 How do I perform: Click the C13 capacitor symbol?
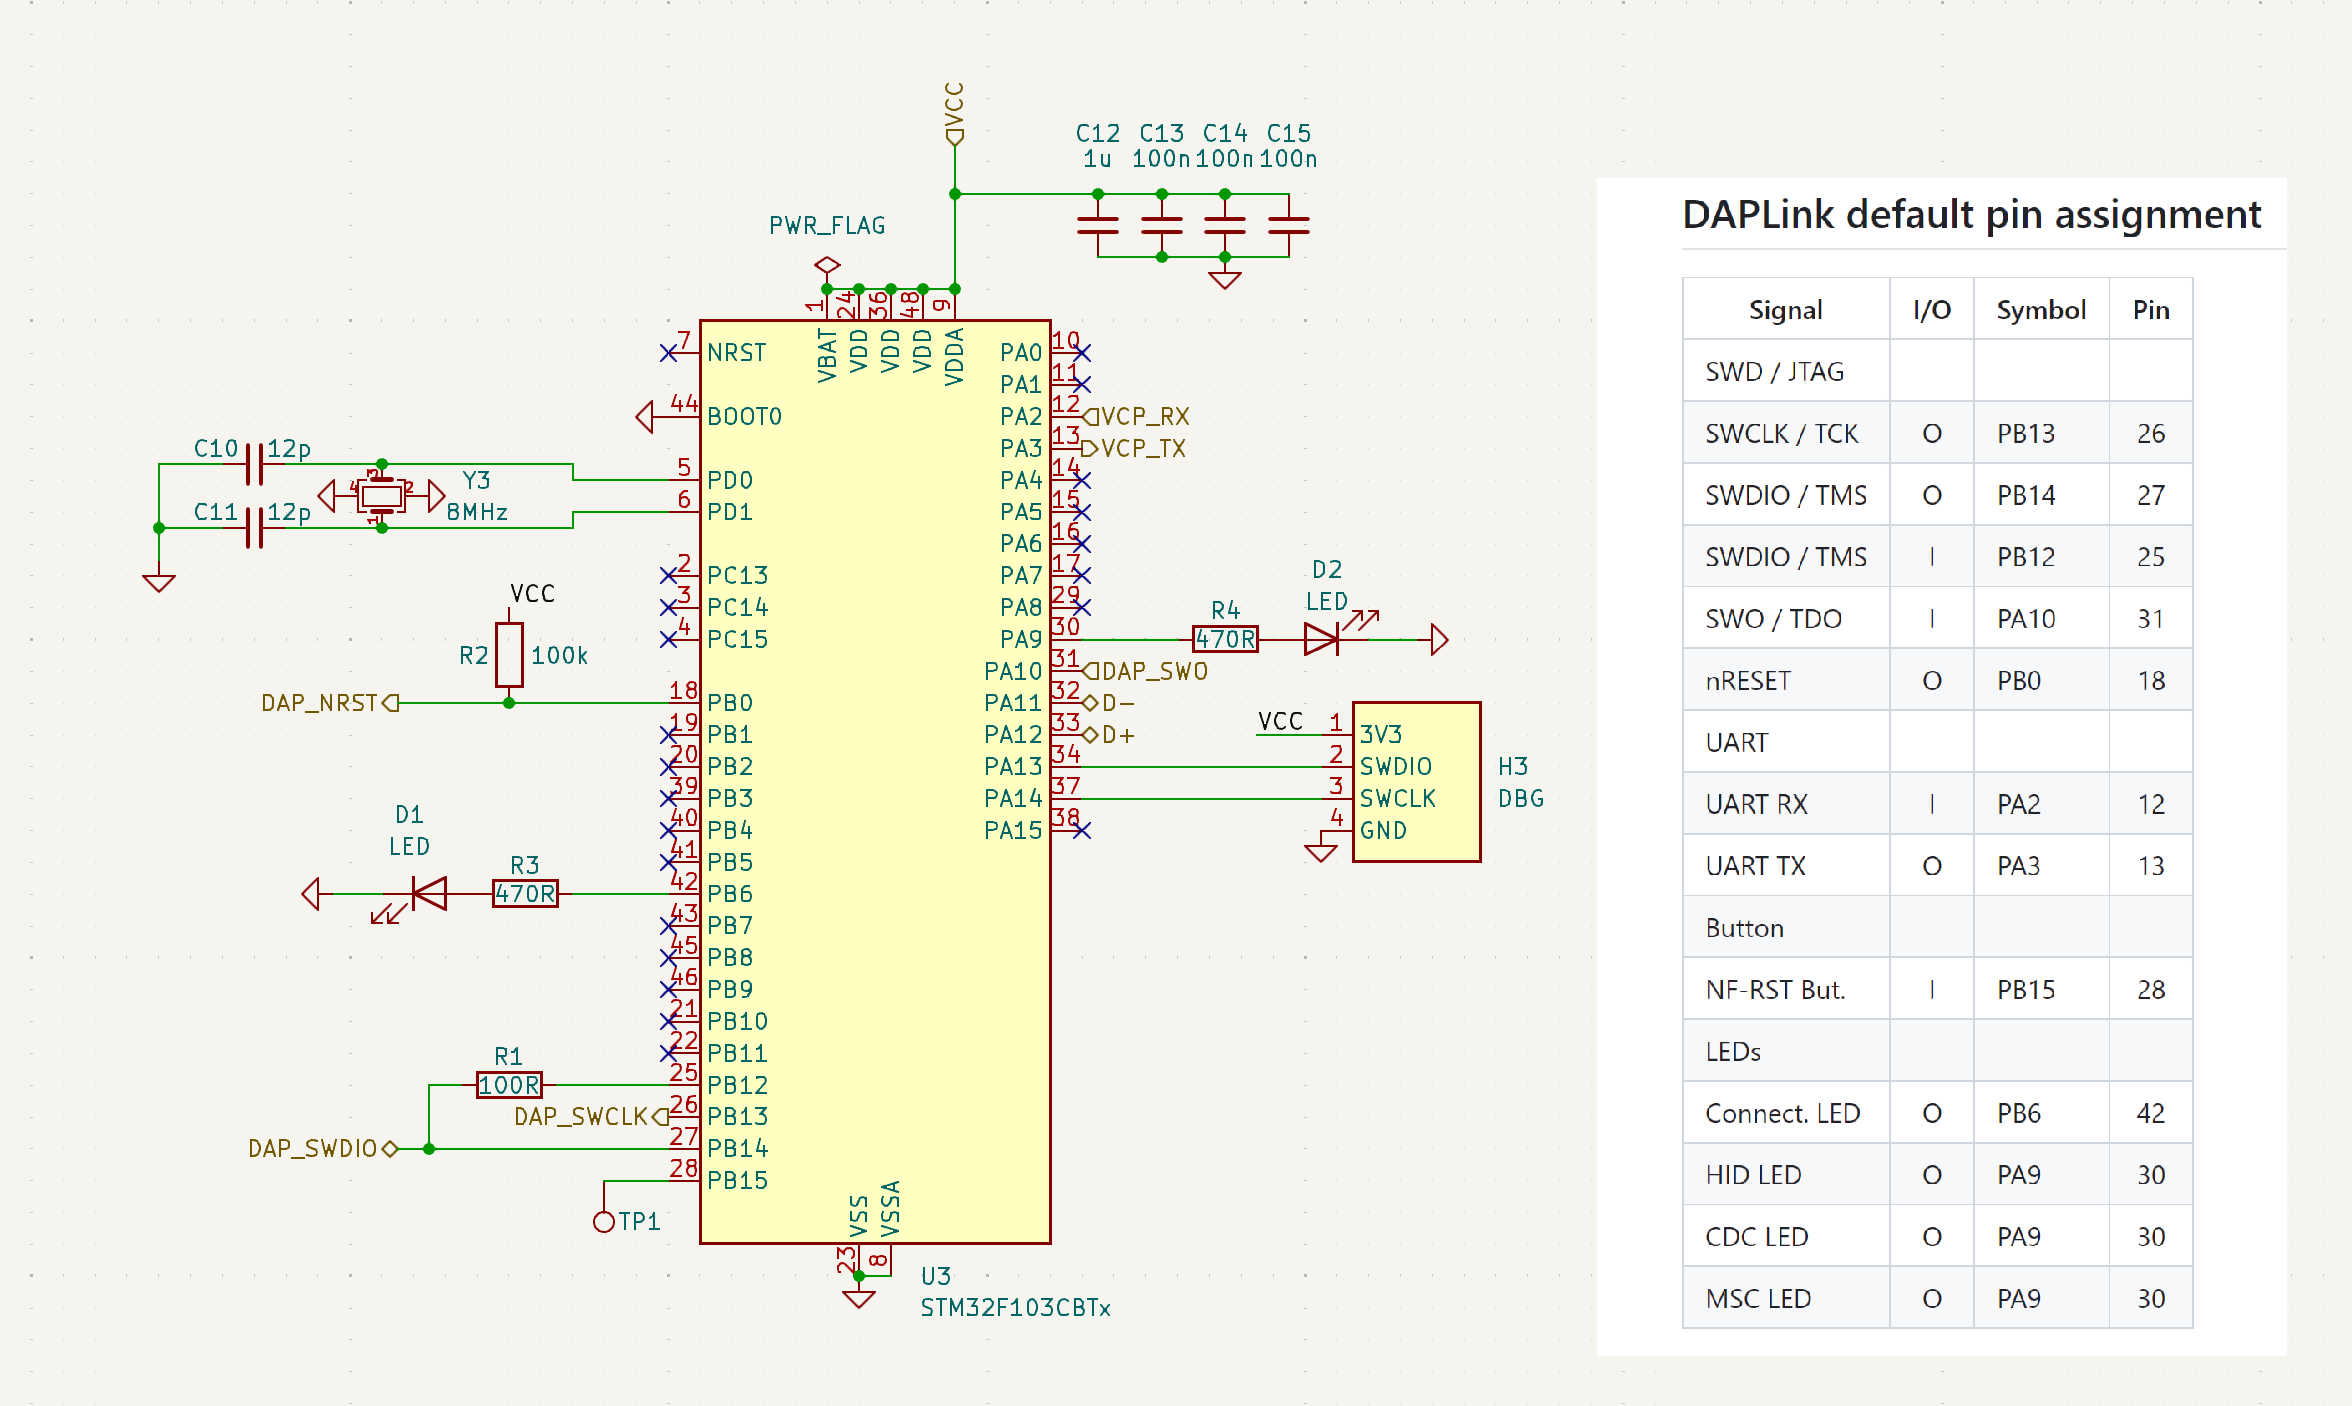[x=1162, y=226]
